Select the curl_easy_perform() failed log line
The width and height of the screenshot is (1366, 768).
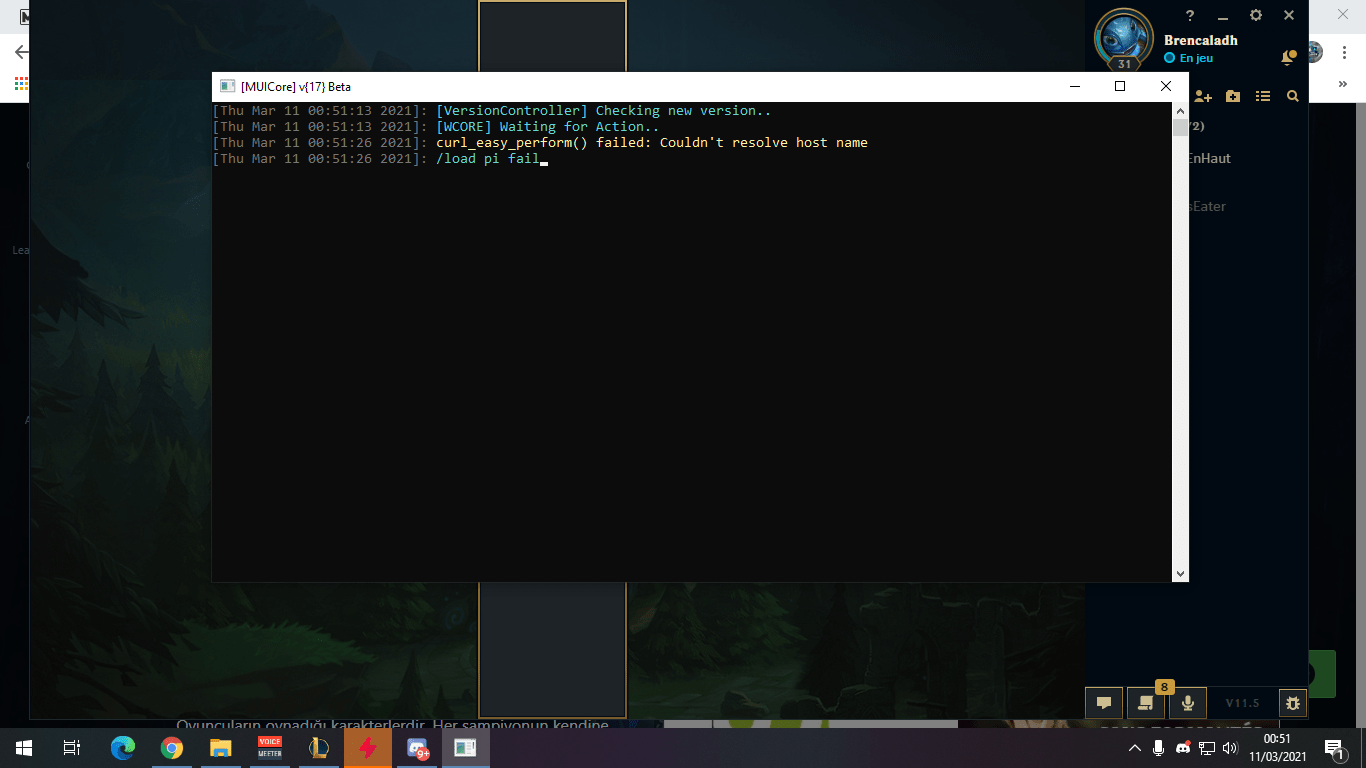tap(652, 143)
